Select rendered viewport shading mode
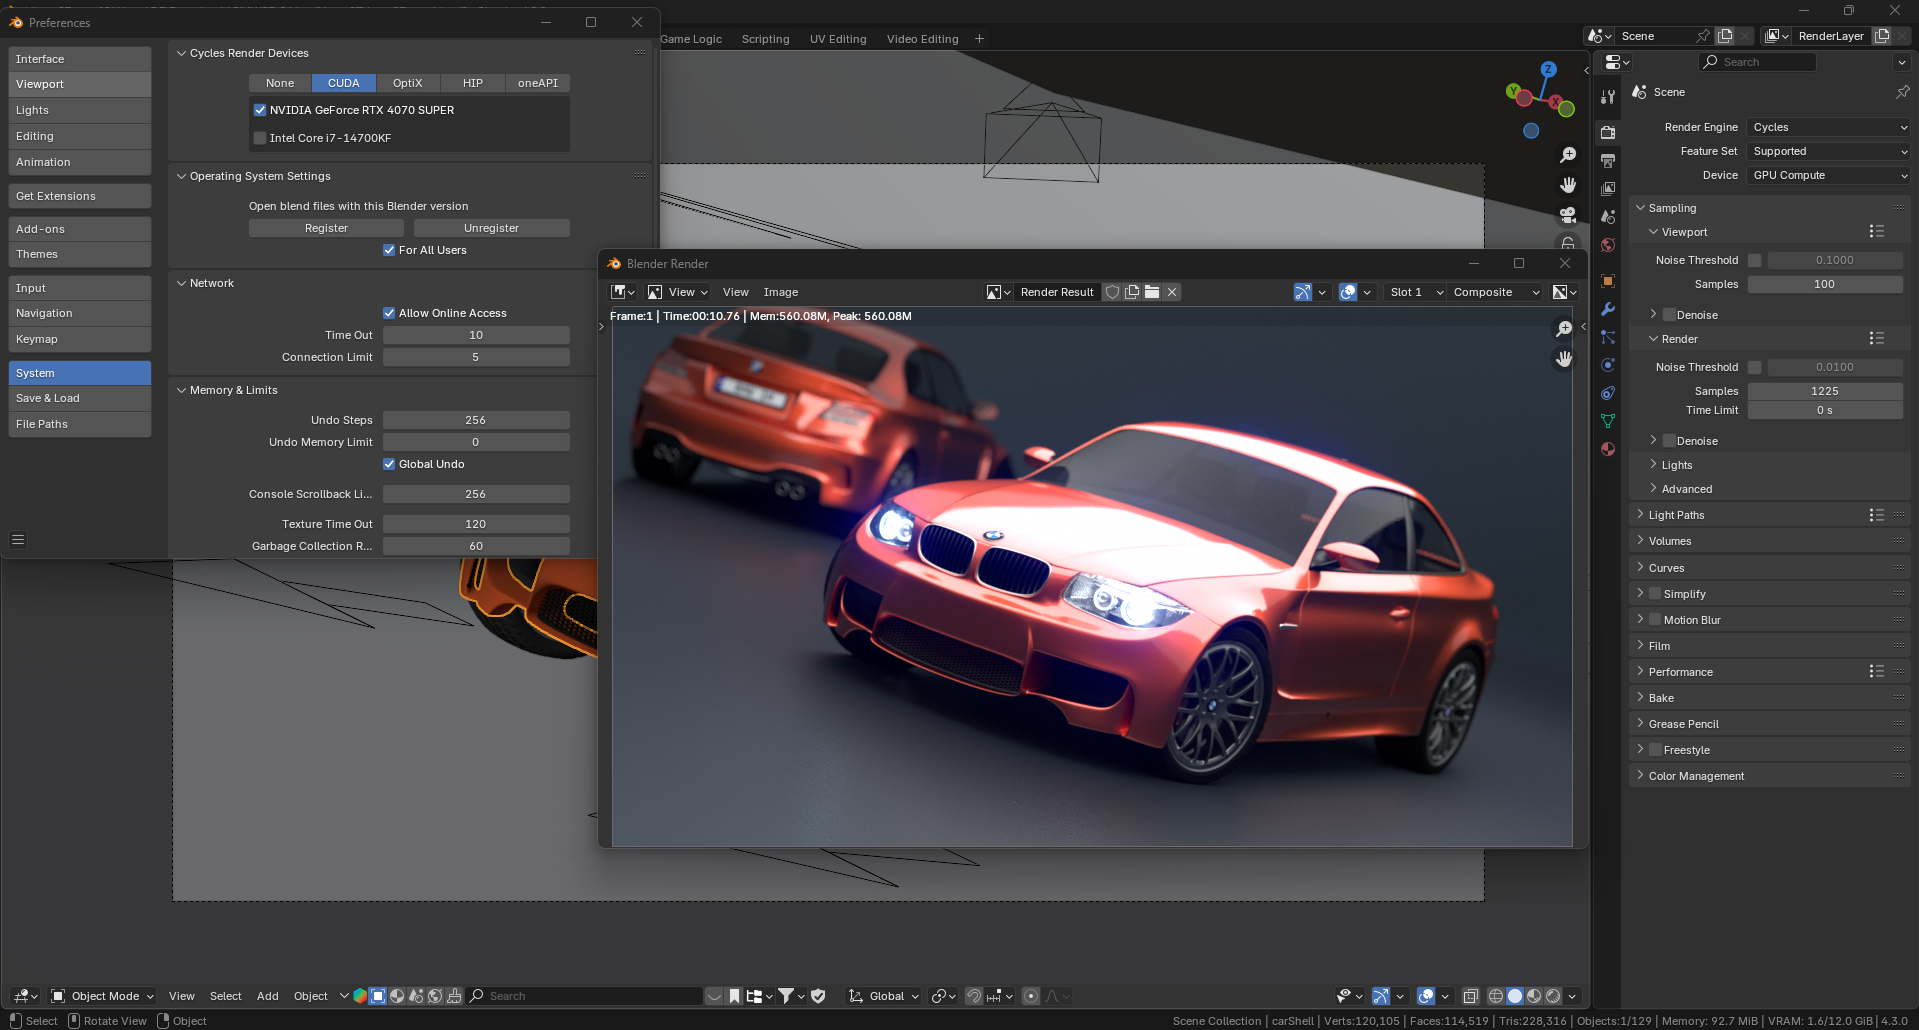 (1553, 996)
